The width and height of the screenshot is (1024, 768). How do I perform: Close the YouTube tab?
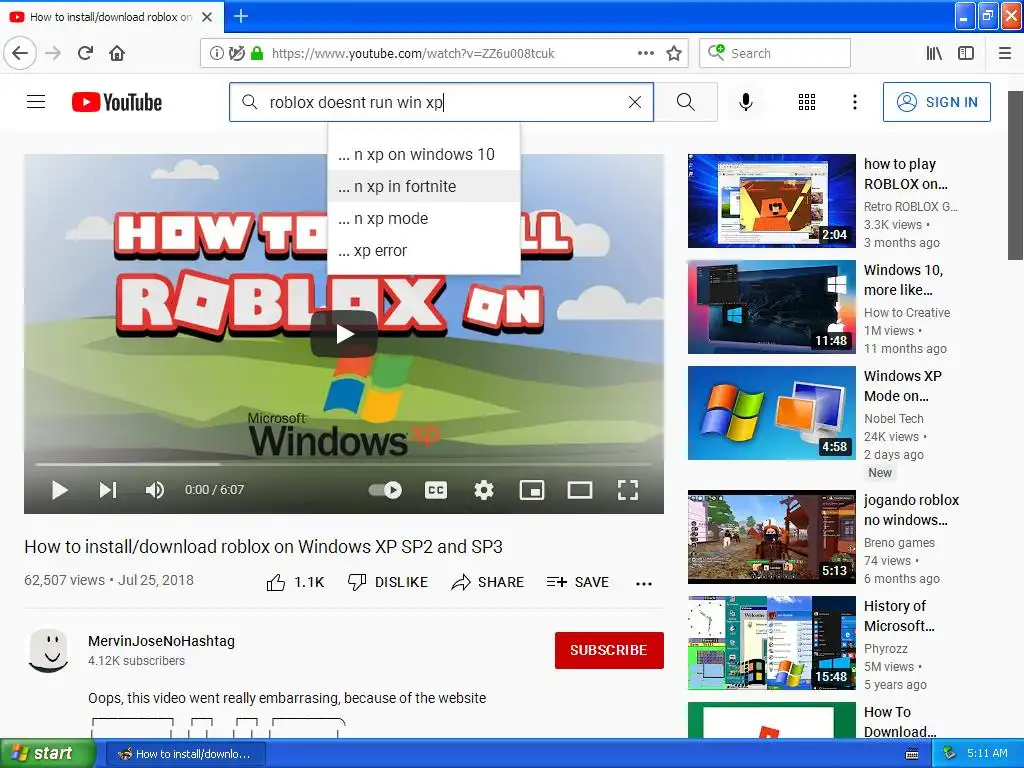207,16
